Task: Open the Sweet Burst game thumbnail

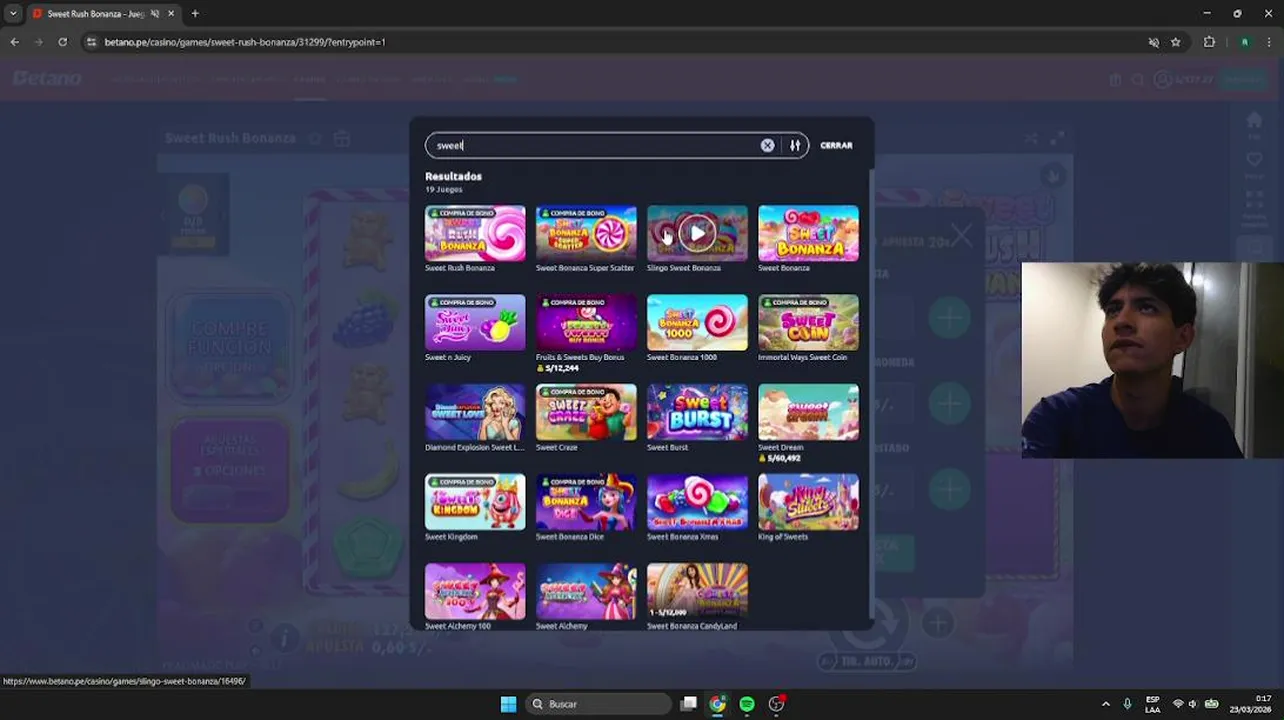Action: click(697, 412)
